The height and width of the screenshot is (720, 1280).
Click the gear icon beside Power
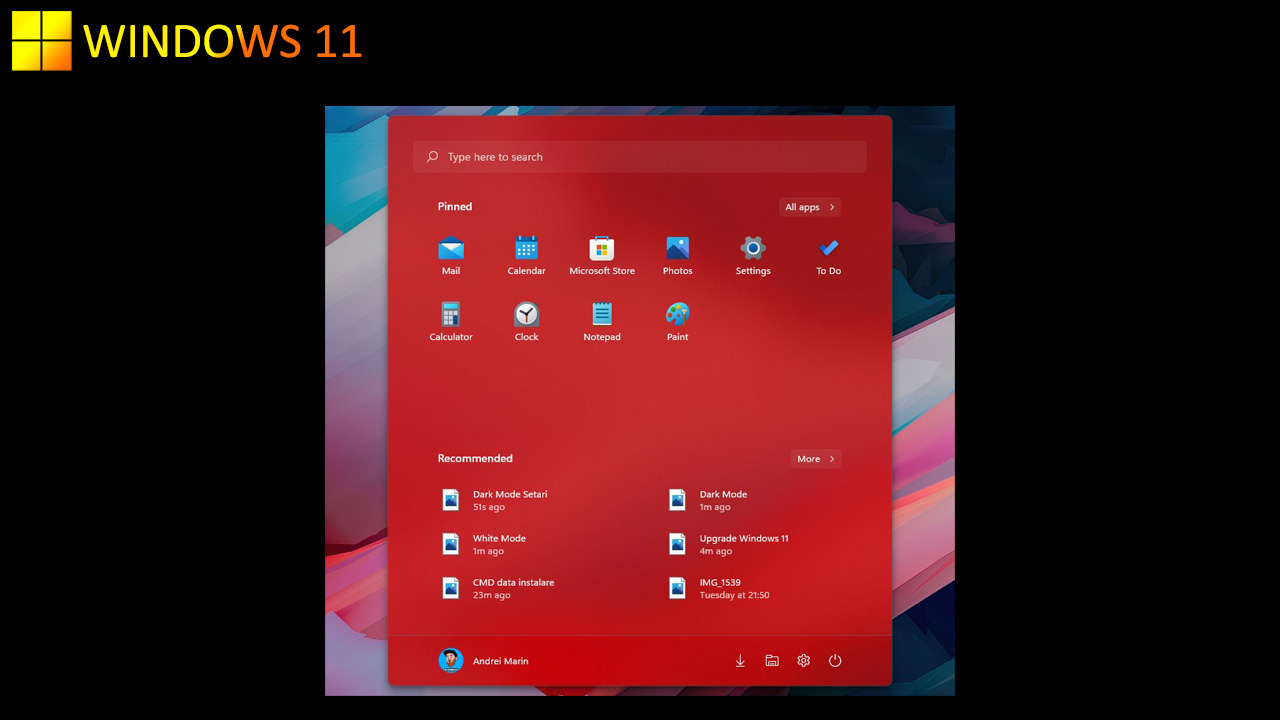tap(804, 661)
